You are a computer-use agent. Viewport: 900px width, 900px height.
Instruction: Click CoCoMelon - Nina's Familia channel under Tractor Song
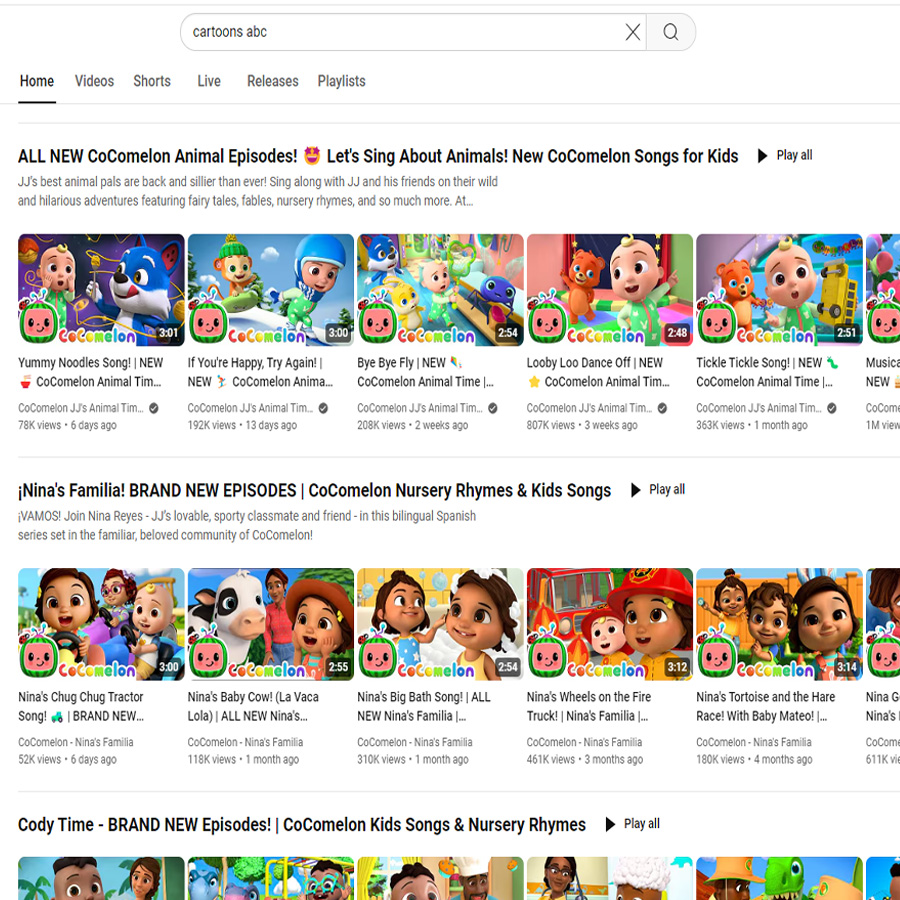(x=76, y=742)
